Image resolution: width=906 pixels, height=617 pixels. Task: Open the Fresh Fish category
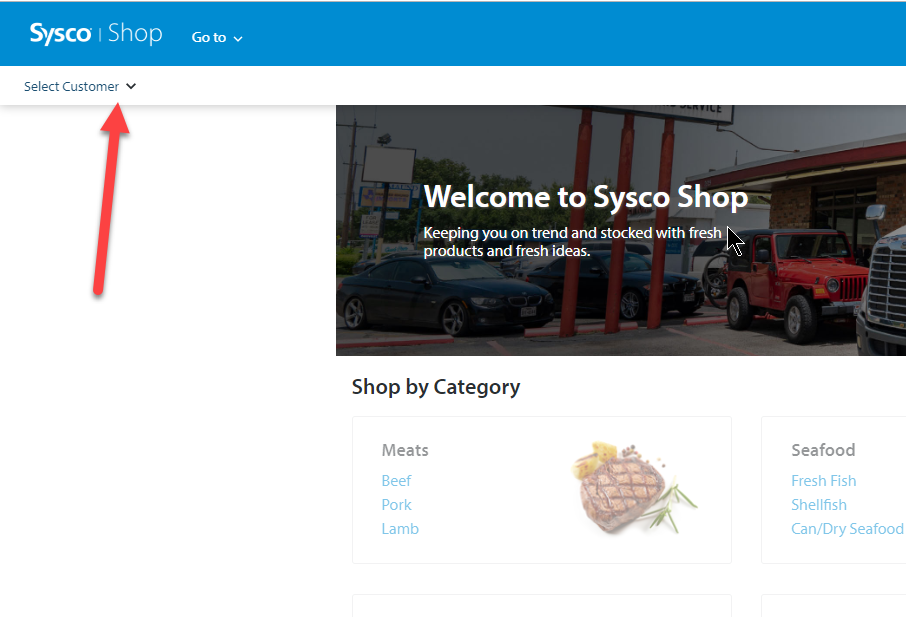(x=823, y=481)
